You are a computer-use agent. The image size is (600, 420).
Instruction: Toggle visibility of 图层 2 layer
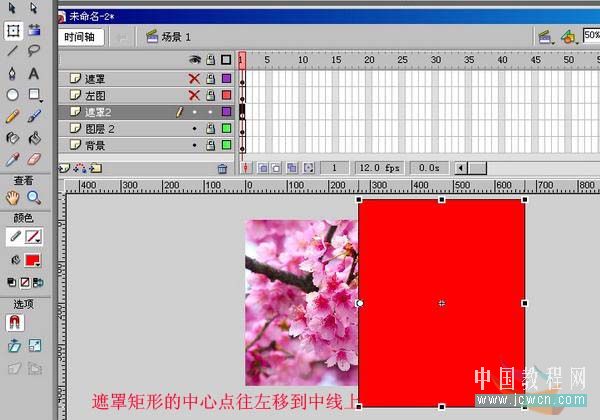coord(194,129)
